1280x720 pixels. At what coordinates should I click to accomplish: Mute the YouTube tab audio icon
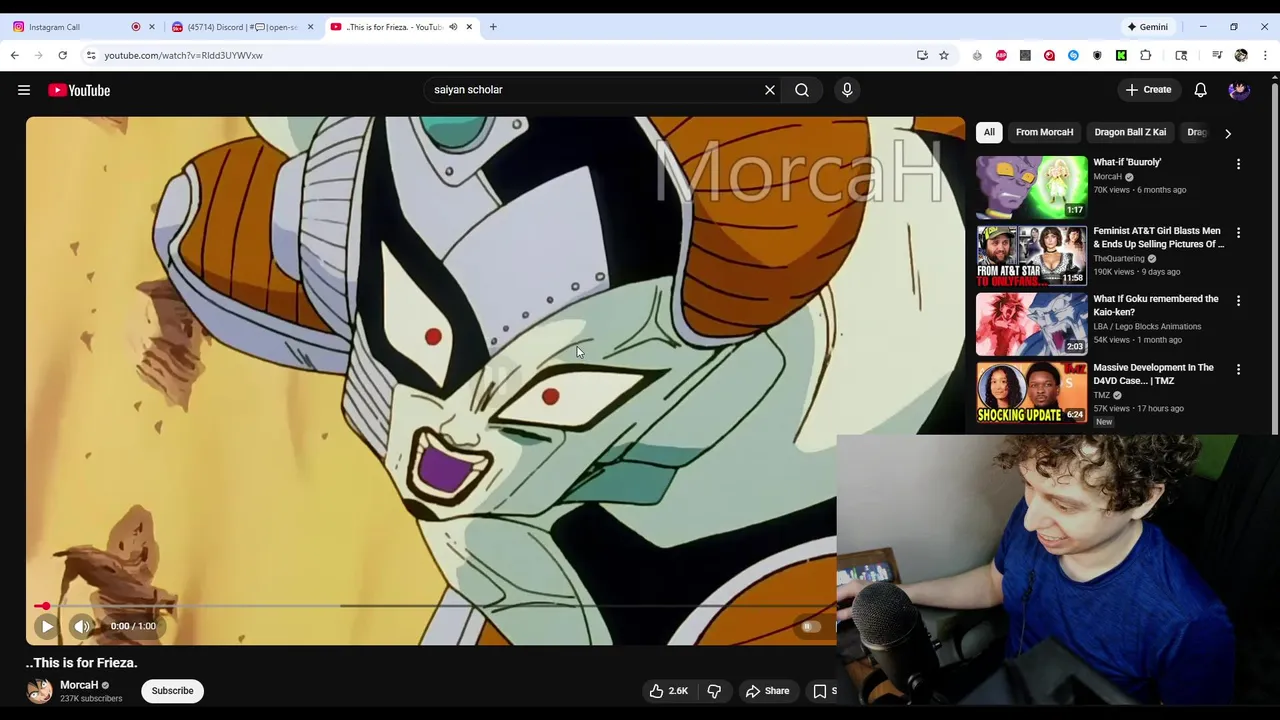pos(453,27)
